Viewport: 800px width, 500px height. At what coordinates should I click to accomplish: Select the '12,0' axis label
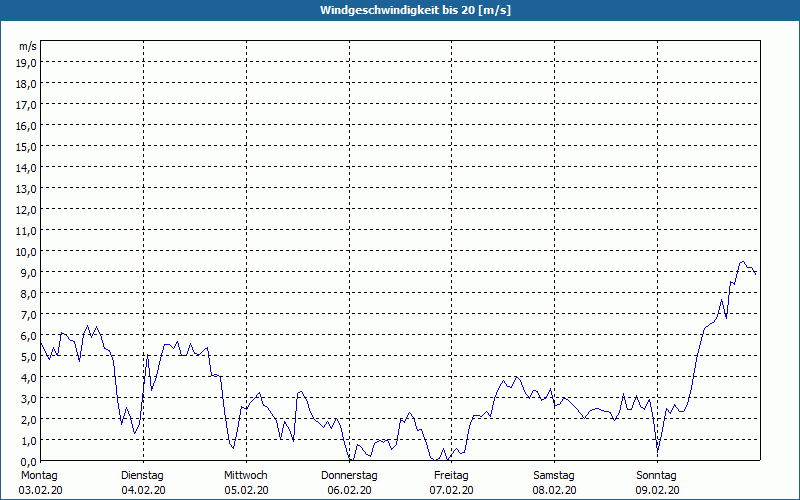[x=26, y=210]
